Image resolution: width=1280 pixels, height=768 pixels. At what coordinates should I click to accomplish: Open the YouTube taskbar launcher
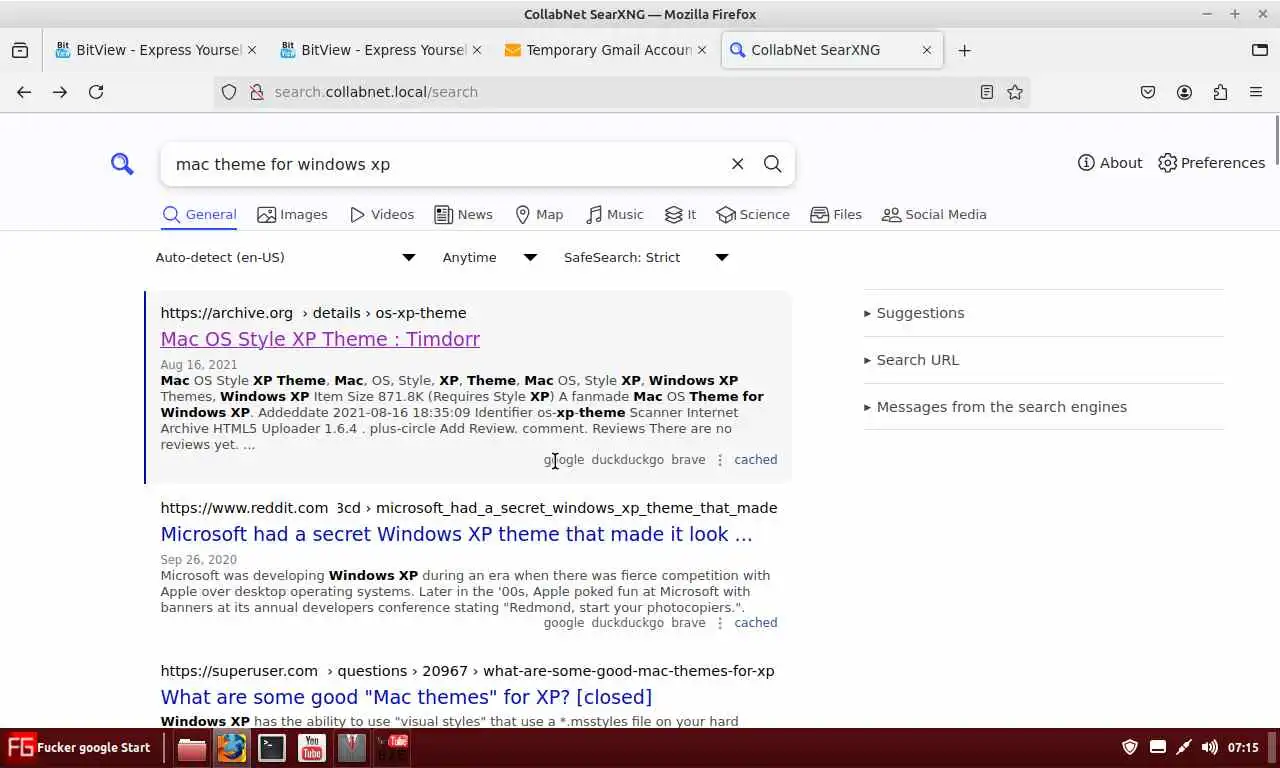[x=312, y=748]
